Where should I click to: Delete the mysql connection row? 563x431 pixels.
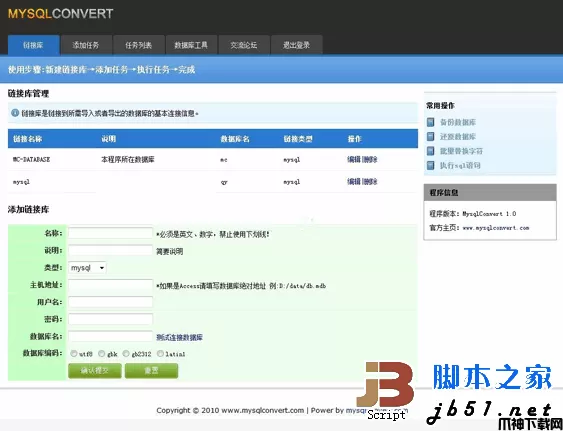point(370,181)
